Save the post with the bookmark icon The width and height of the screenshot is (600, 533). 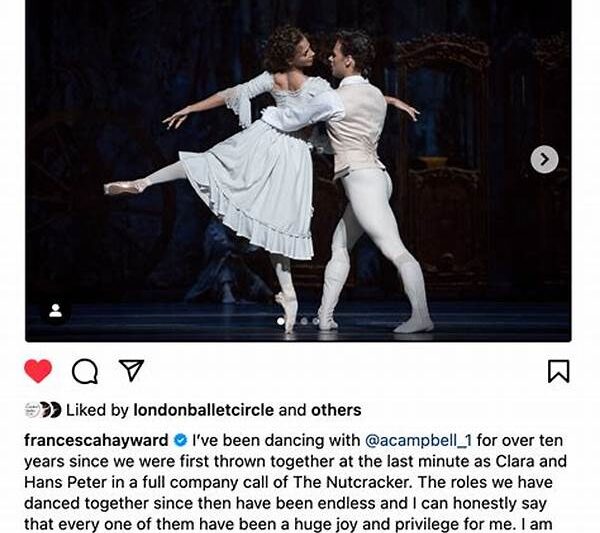559,371
